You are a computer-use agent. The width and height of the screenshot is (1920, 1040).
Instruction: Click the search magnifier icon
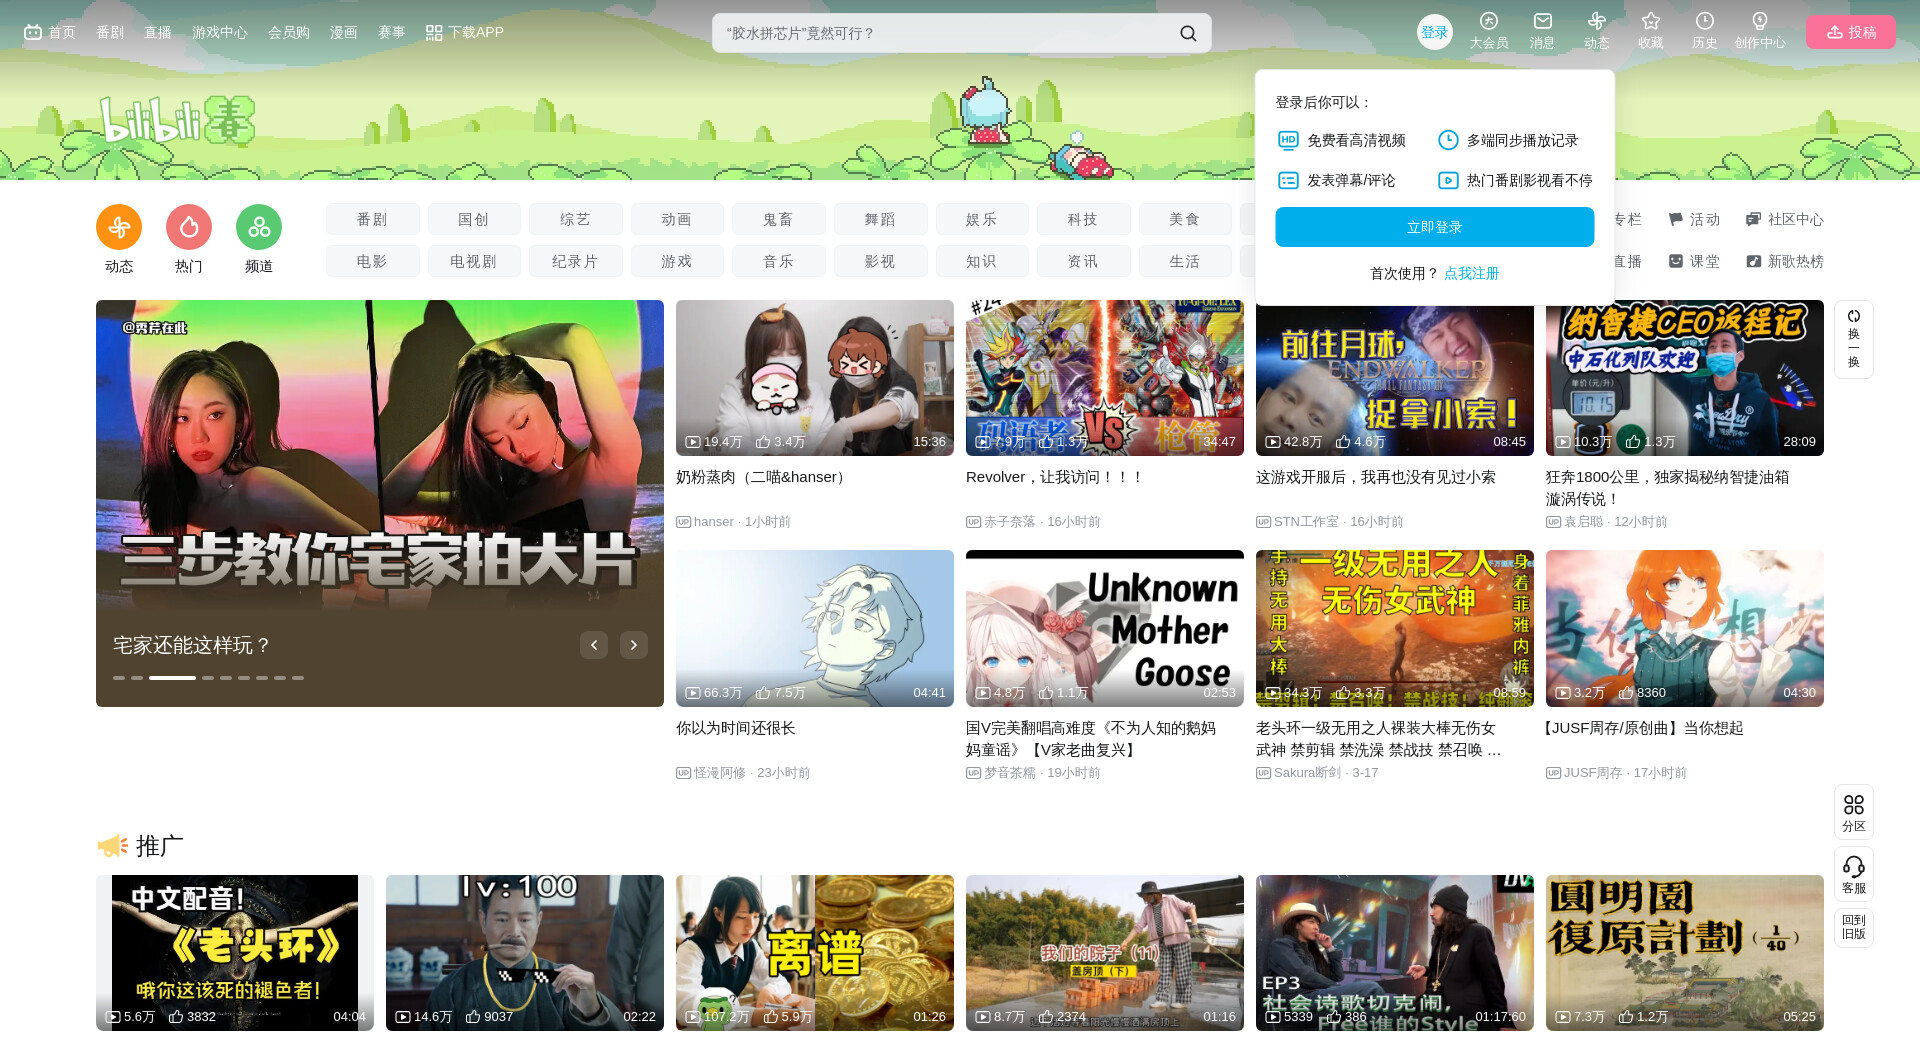point(1188,33)
